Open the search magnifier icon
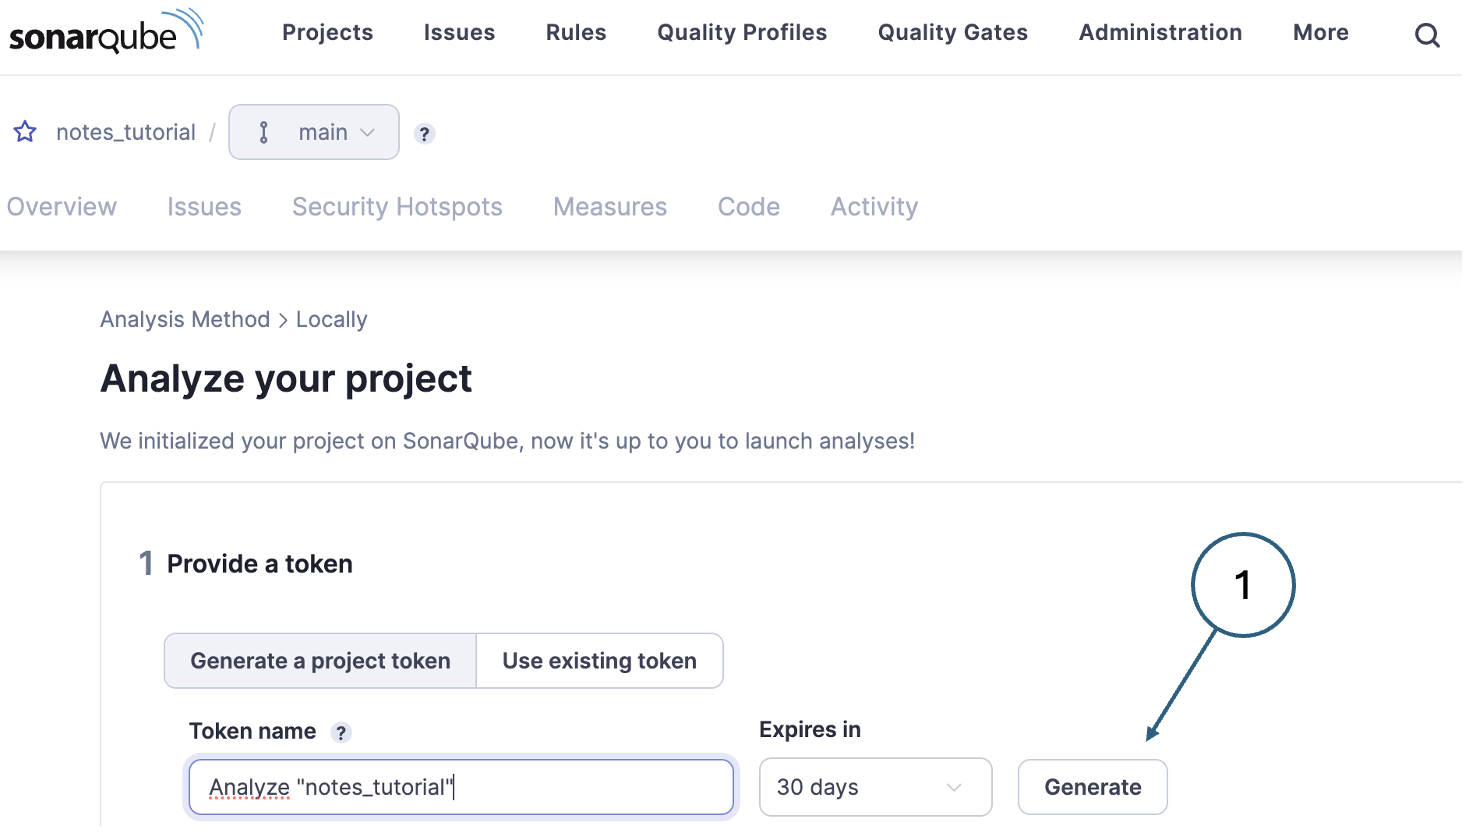 click(x=1427, y=35)
